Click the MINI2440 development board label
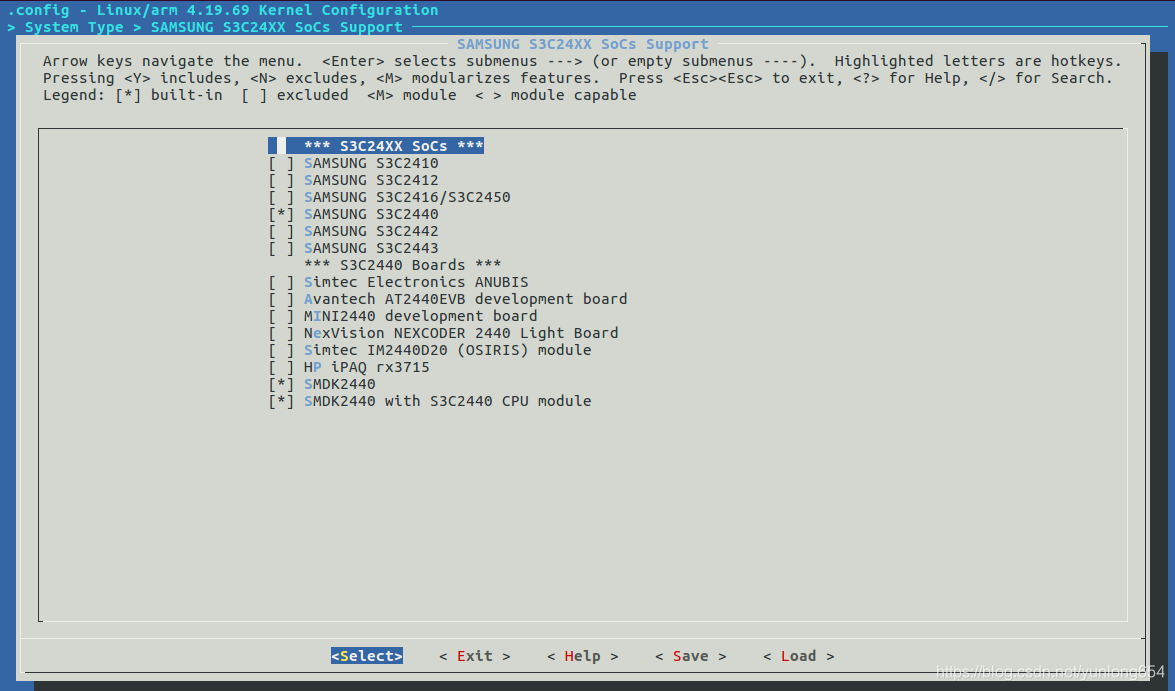The width and height of the screenshot is (1175, 691). 421,316
